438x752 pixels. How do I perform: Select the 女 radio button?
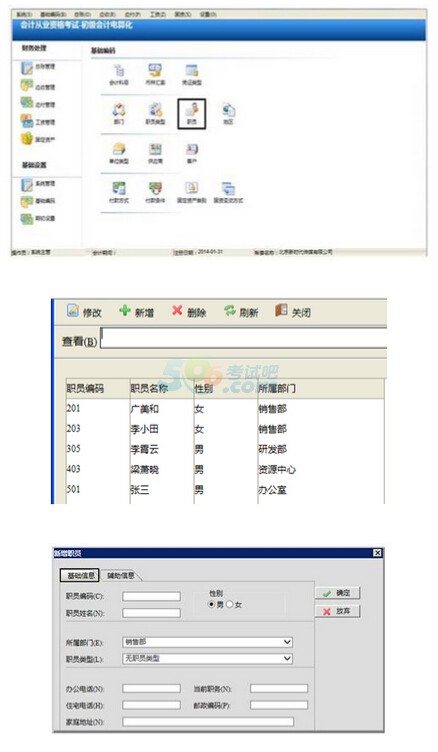pos(229,604)
